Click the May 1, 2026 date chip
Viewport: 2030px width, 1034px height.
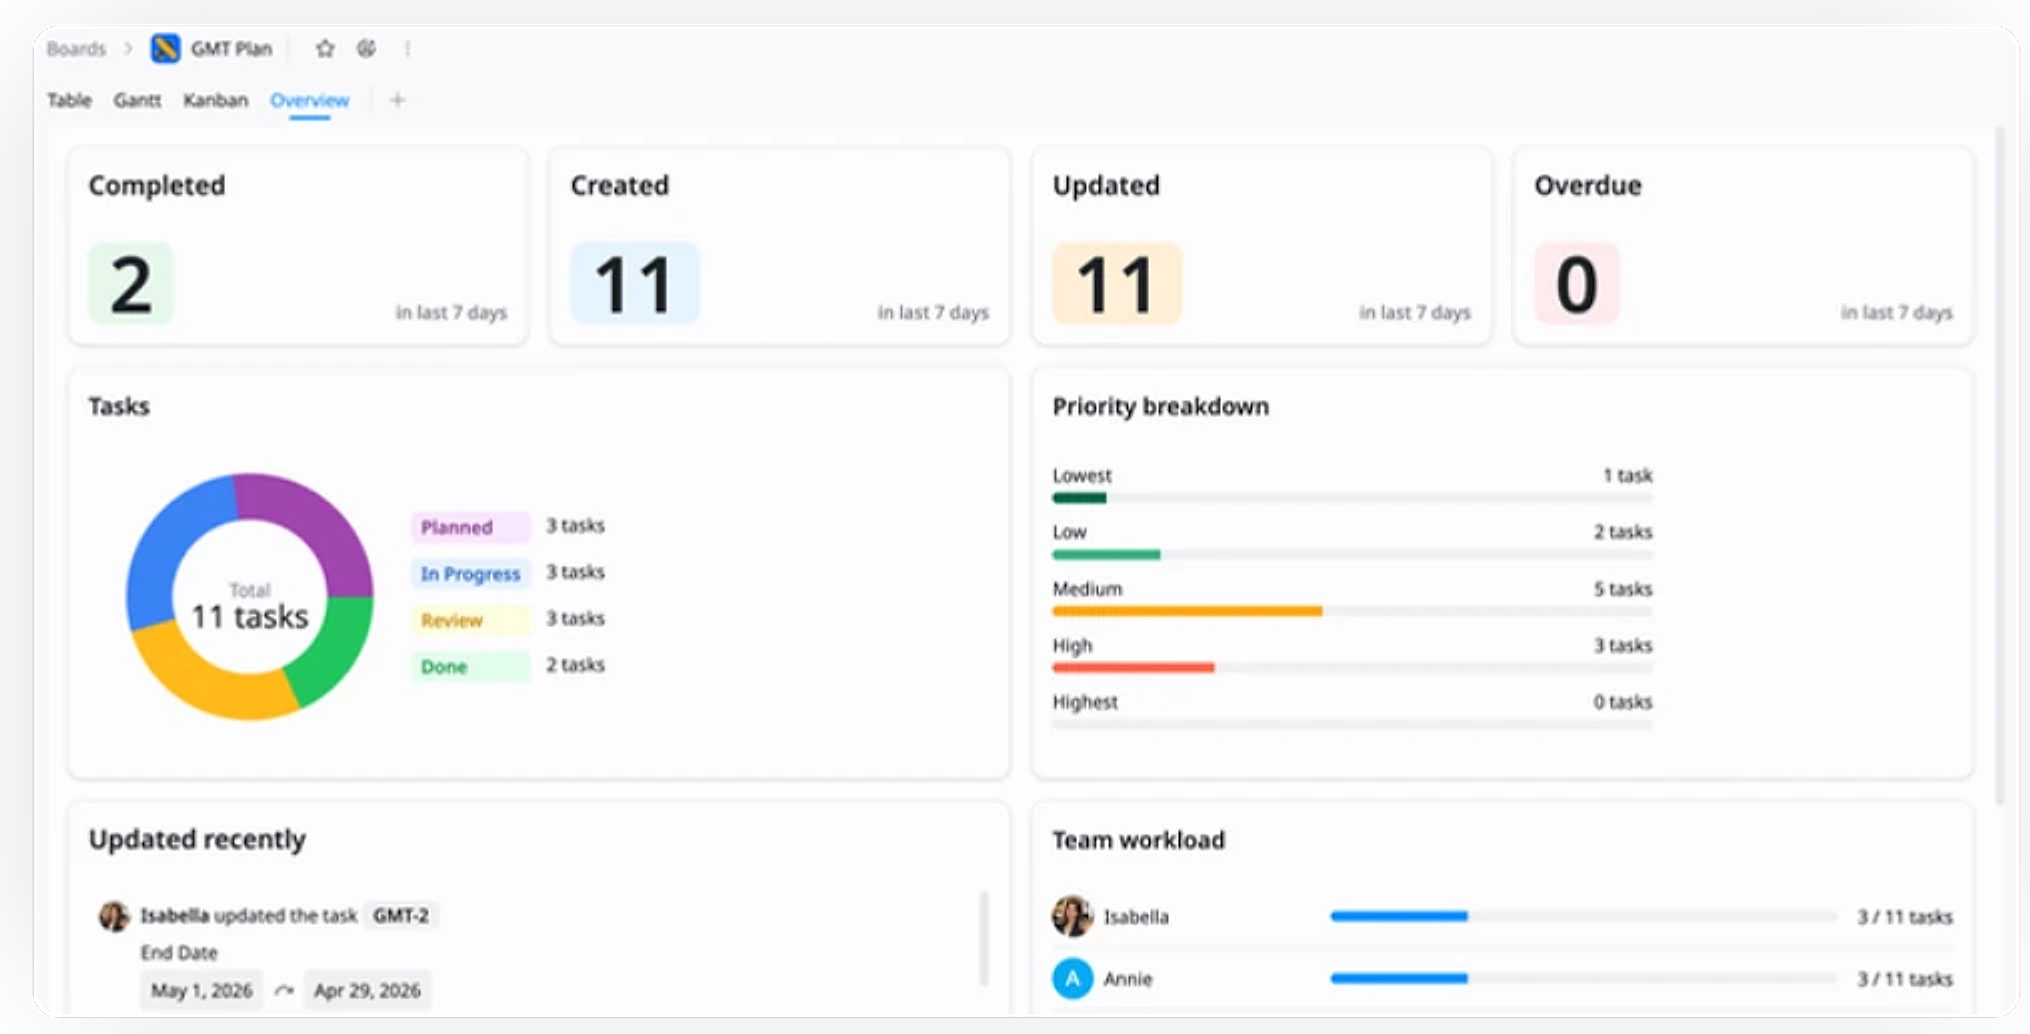tap(202, 990)
